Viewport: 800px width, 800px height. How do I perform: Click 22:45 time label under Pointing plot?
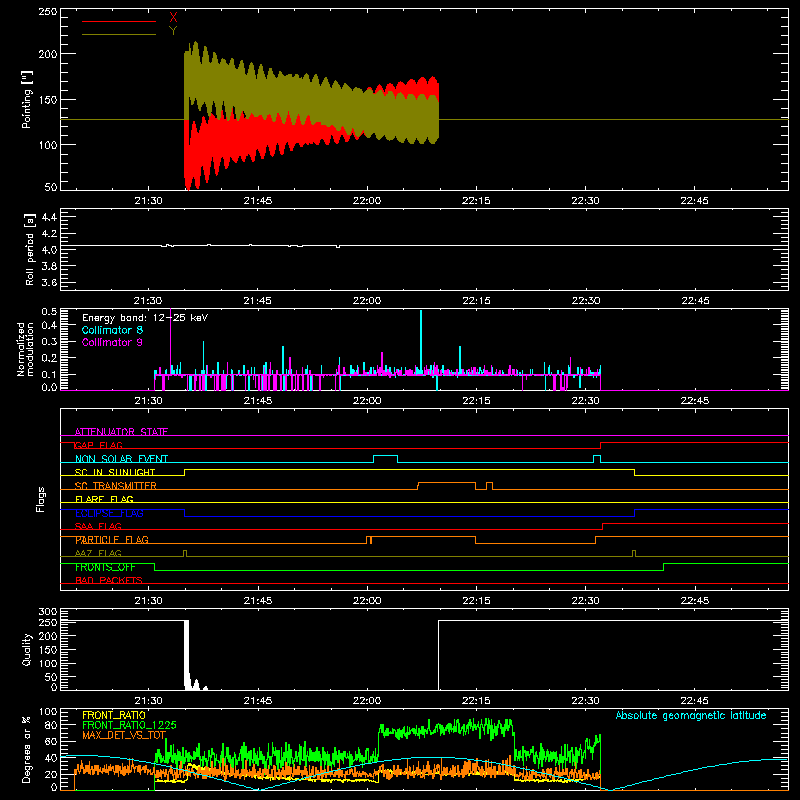(694, 201)
